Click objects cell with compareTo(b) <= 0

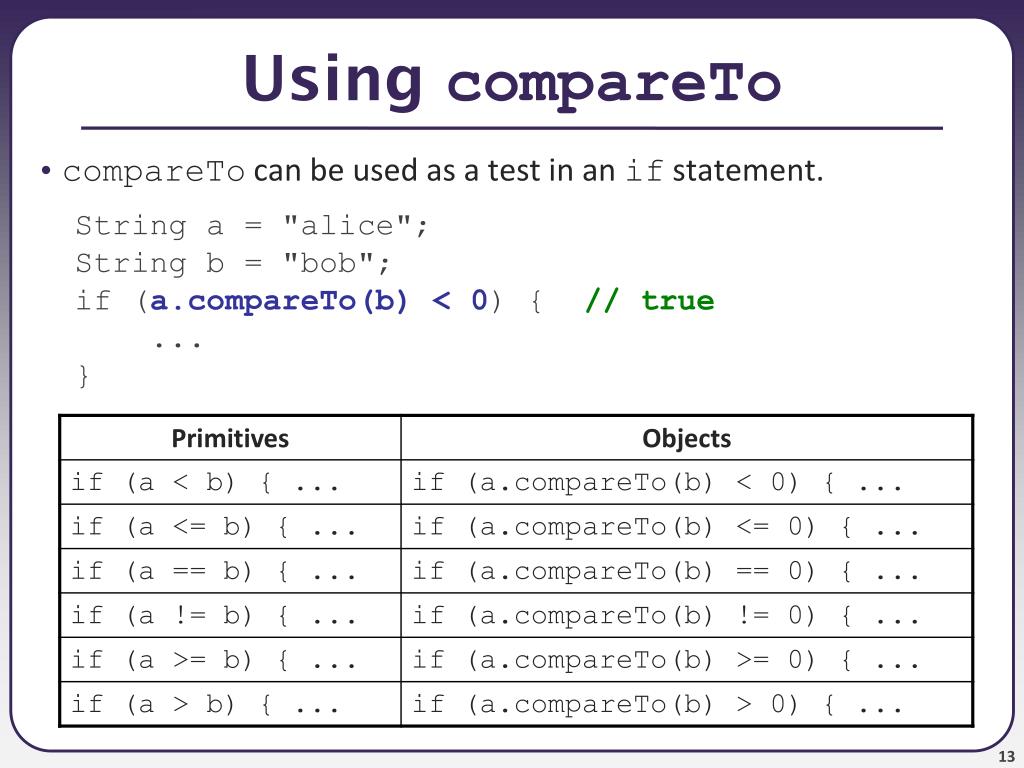[686, 527]
